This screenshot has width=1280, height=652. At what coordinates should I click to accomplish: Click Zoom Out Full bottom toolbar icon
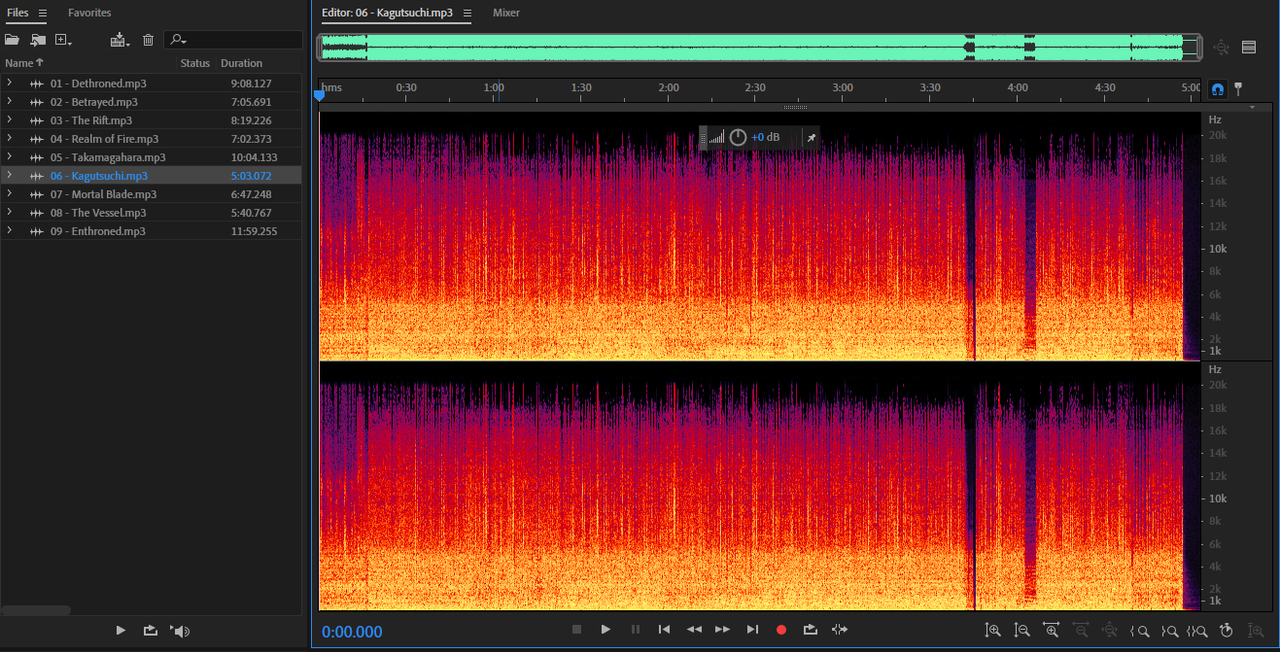click(1109, 630)
